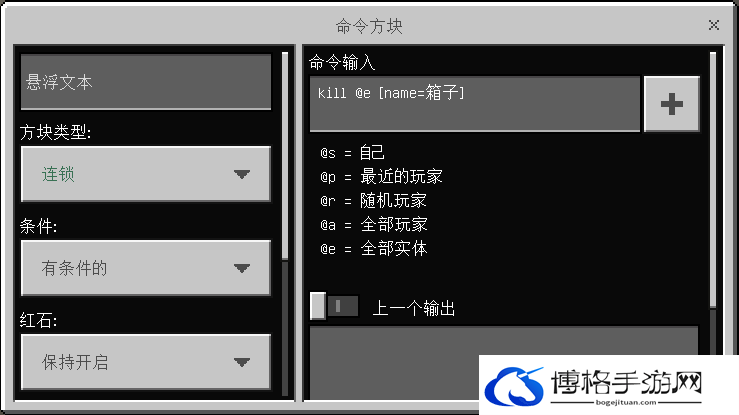Expand the 条件 dropdown showing 有条件的
Viewport: 739px width, 415px height.
click(146, 268)
